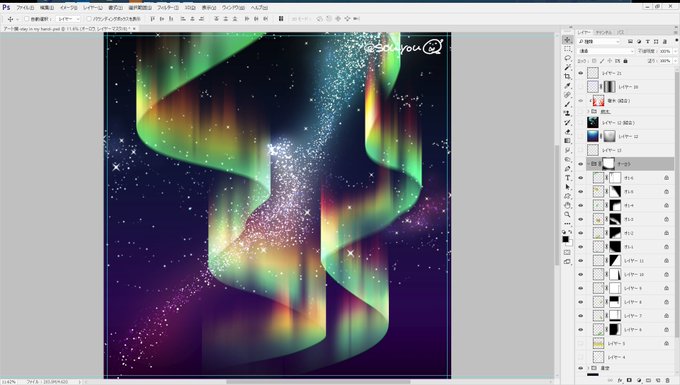Click the fx layer style icon
The width and height of the screenshot is (680, 385).
[620, 380]
